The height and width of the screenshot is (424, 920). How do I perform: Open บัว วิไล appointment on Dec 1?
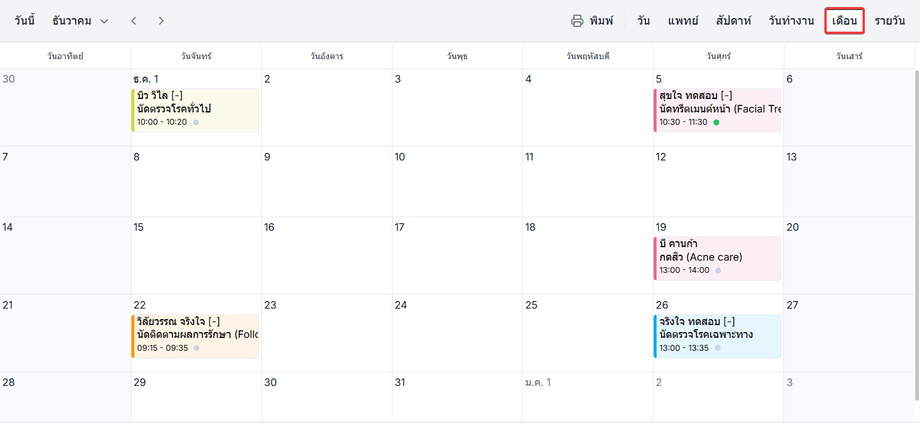point(195,108)
